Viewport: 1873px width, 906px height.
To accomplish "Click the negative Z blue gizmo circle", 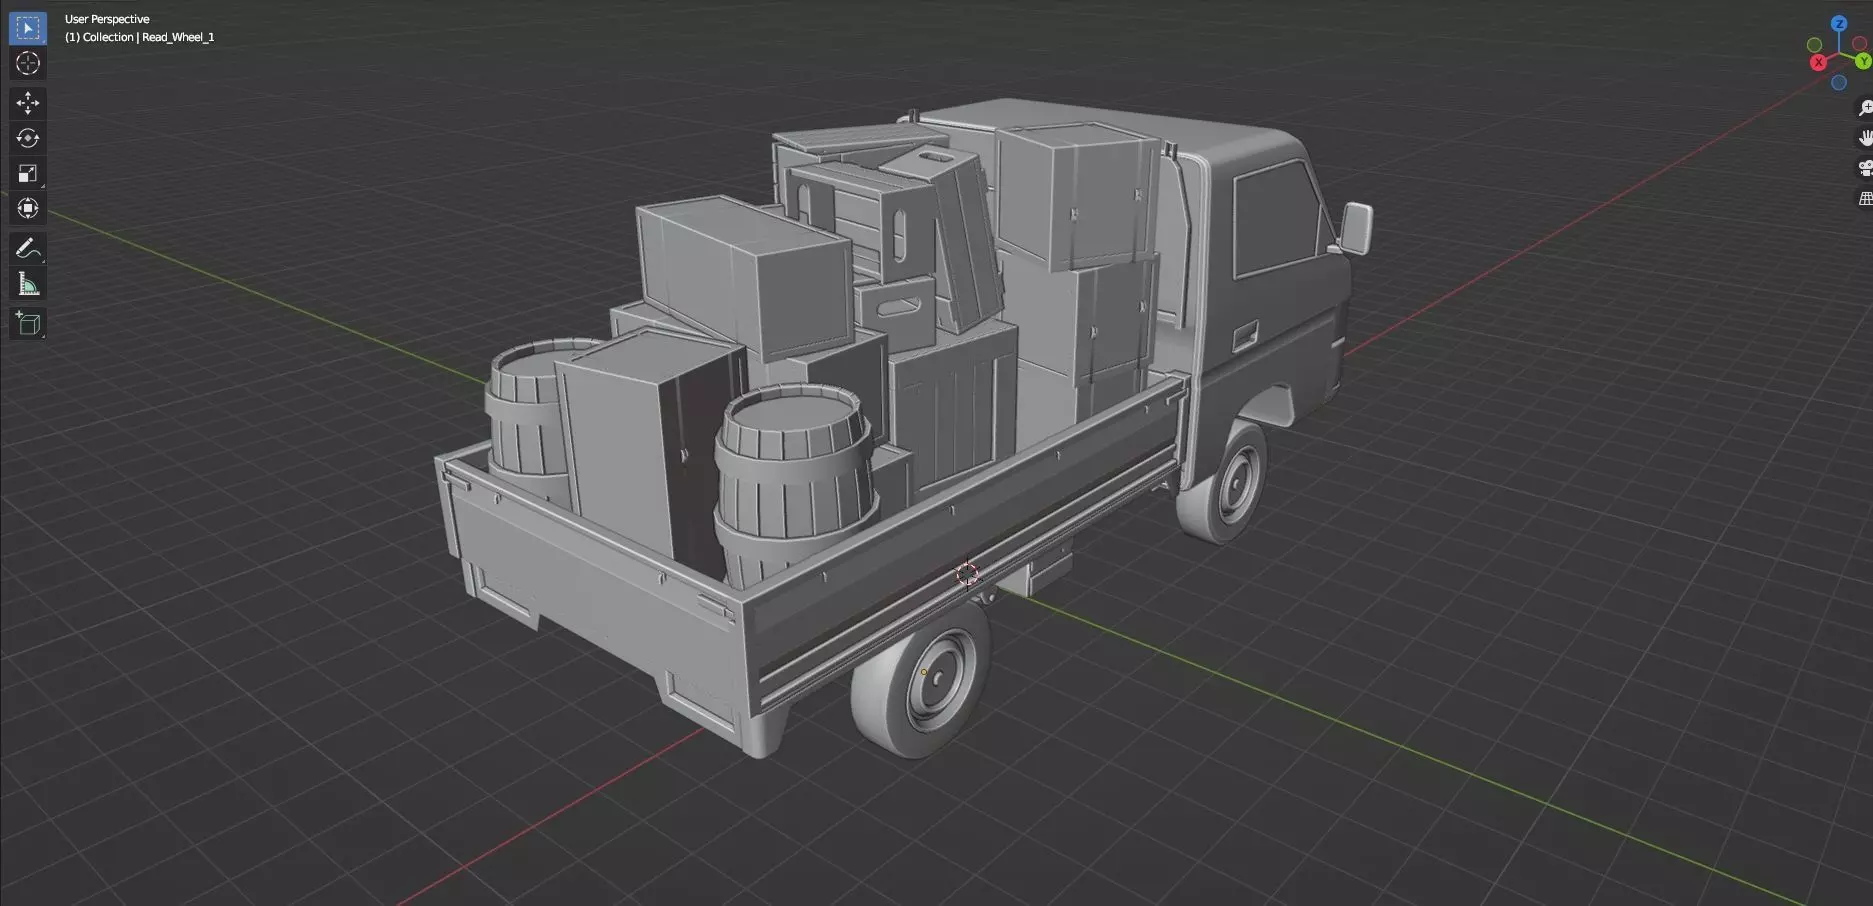I will coord(1839,83).
